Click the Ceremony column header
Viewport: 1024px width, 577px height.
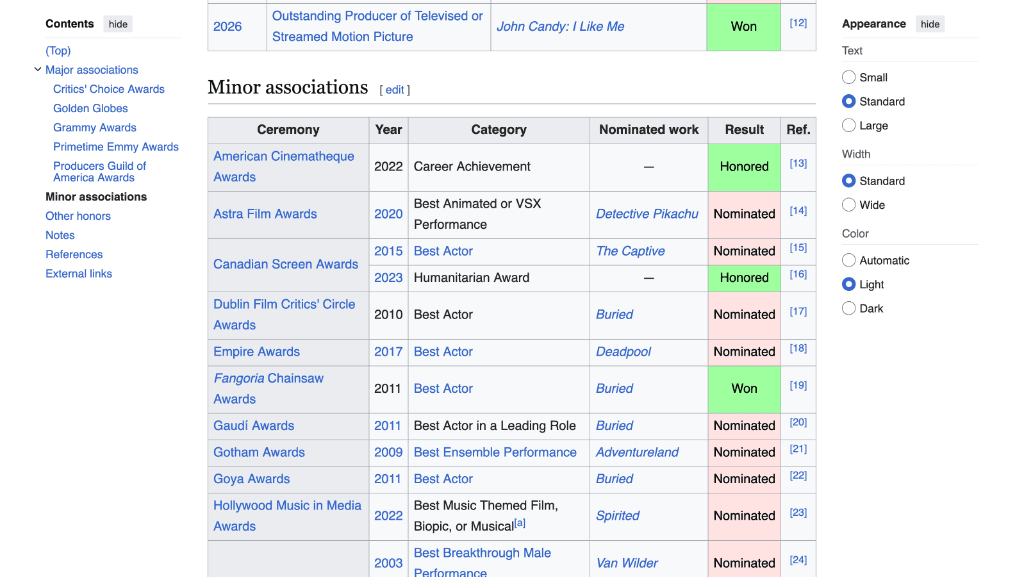(x=288, y=130)
